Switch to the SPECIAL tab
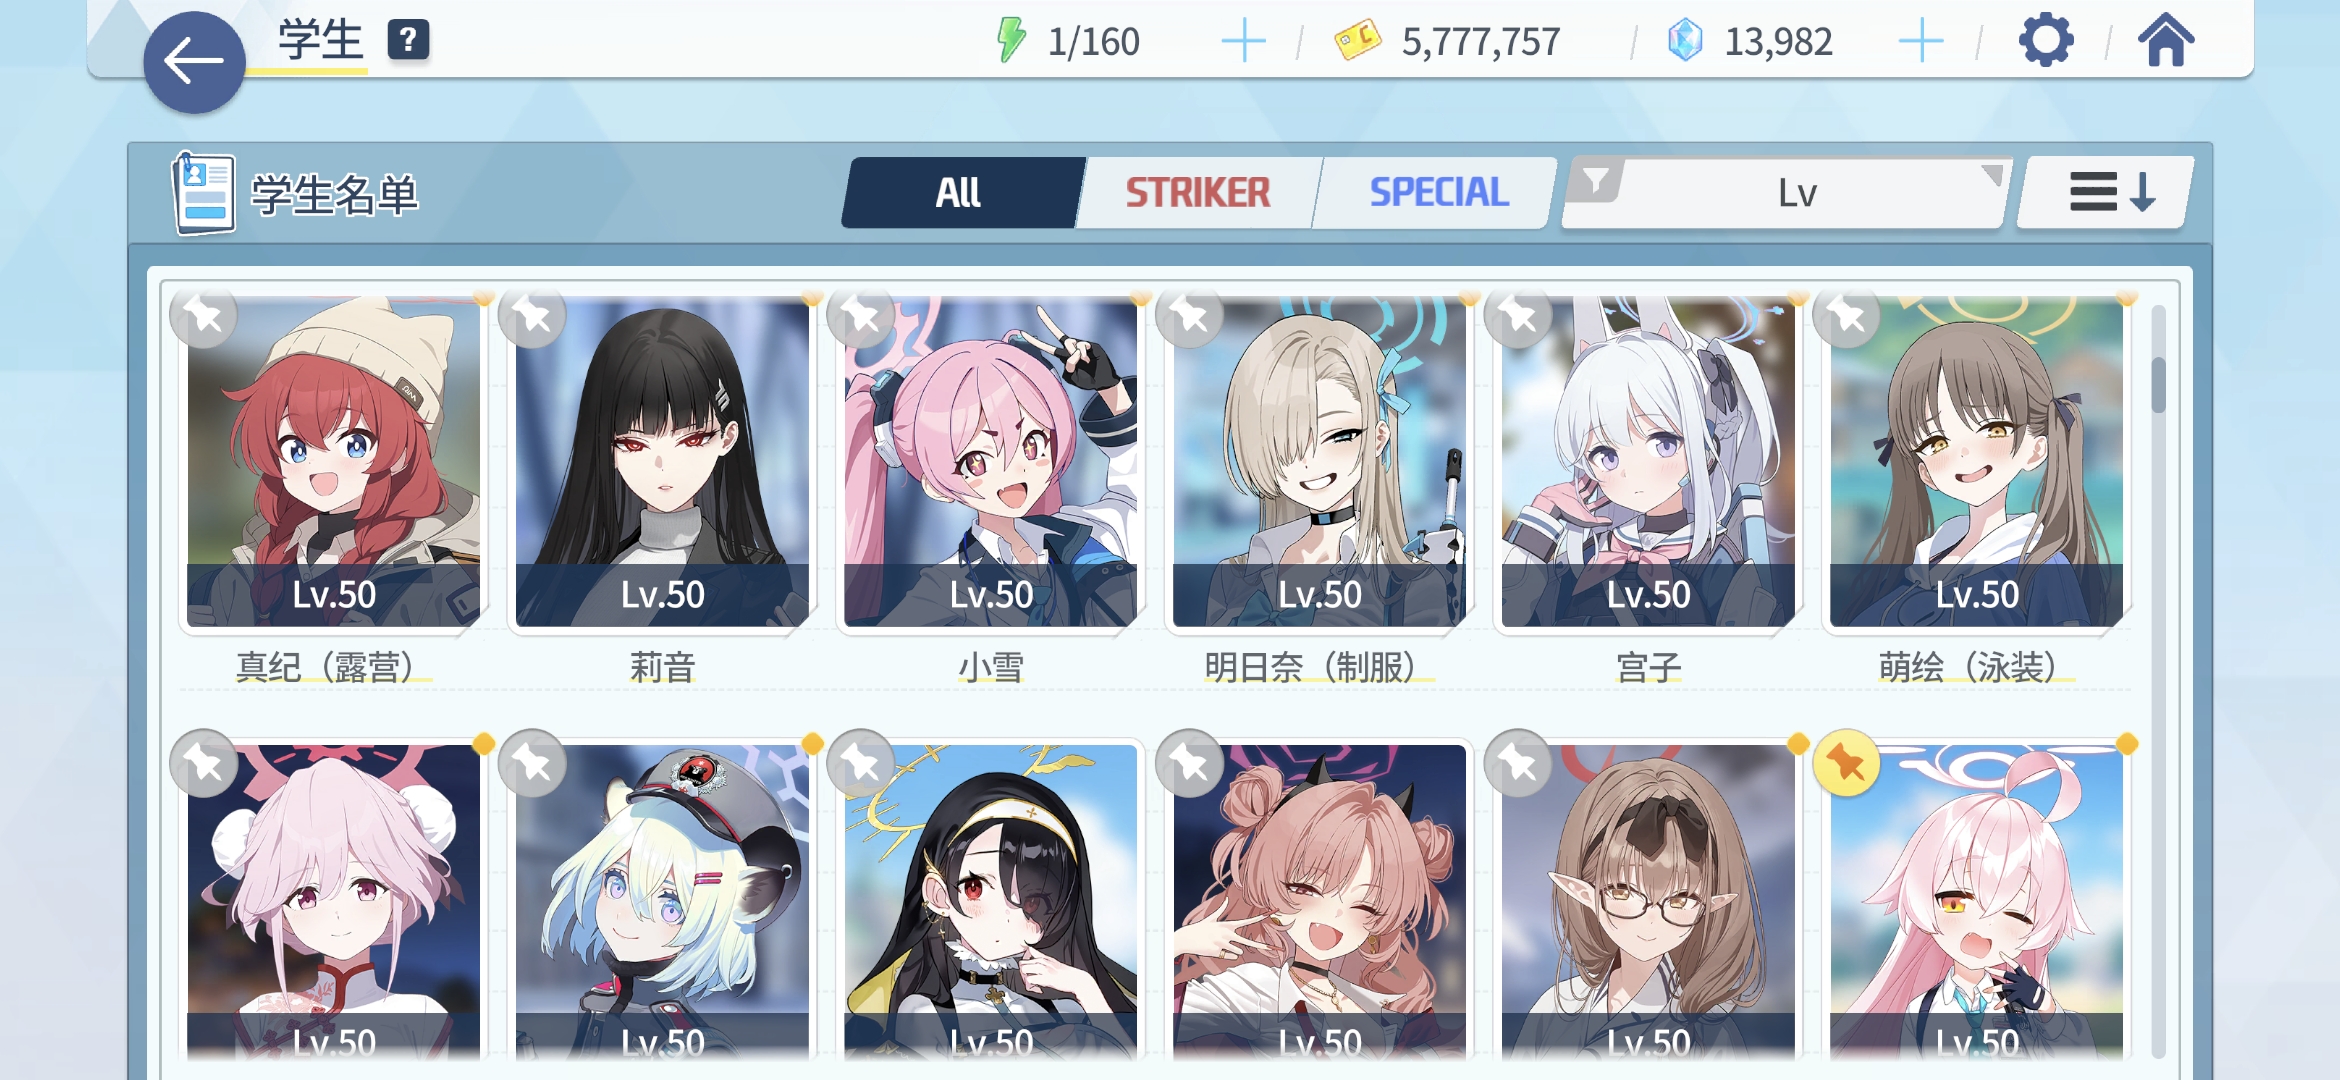The width and height of the screenshot is (2340, 1080). 1438,192
